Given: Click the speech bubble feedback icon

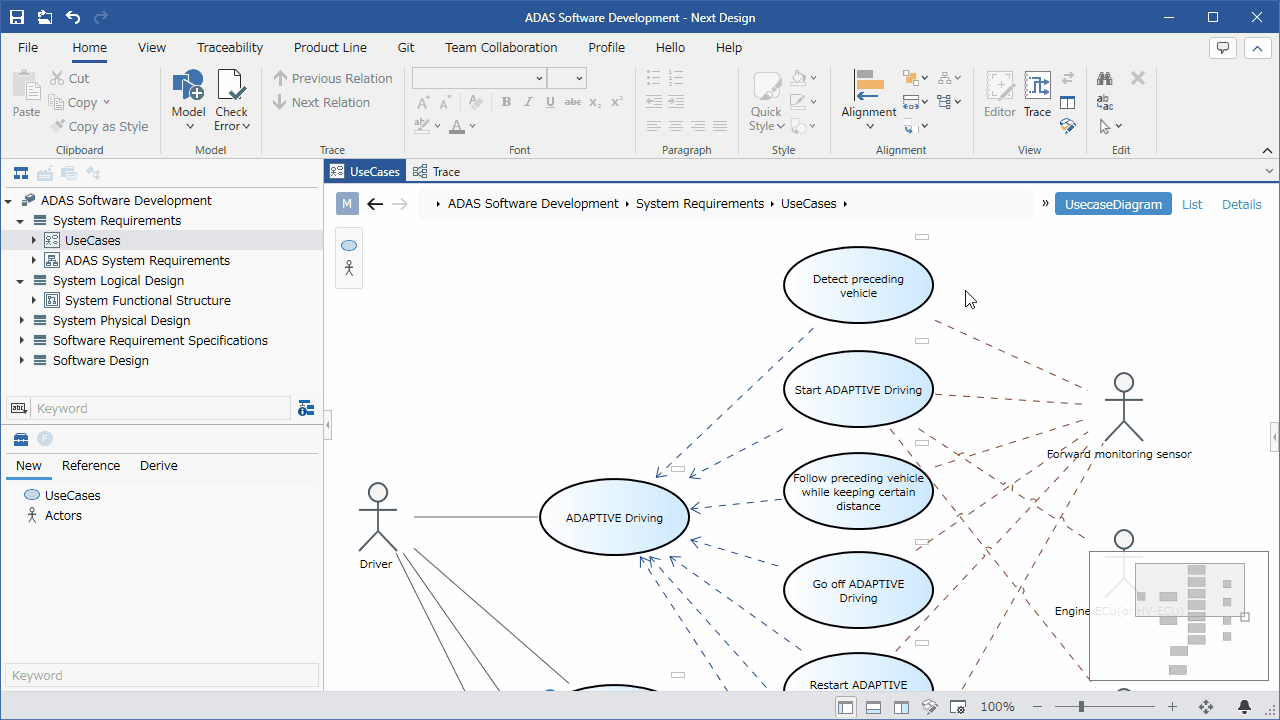Looking at the screenshot, I should point(1222,47).
